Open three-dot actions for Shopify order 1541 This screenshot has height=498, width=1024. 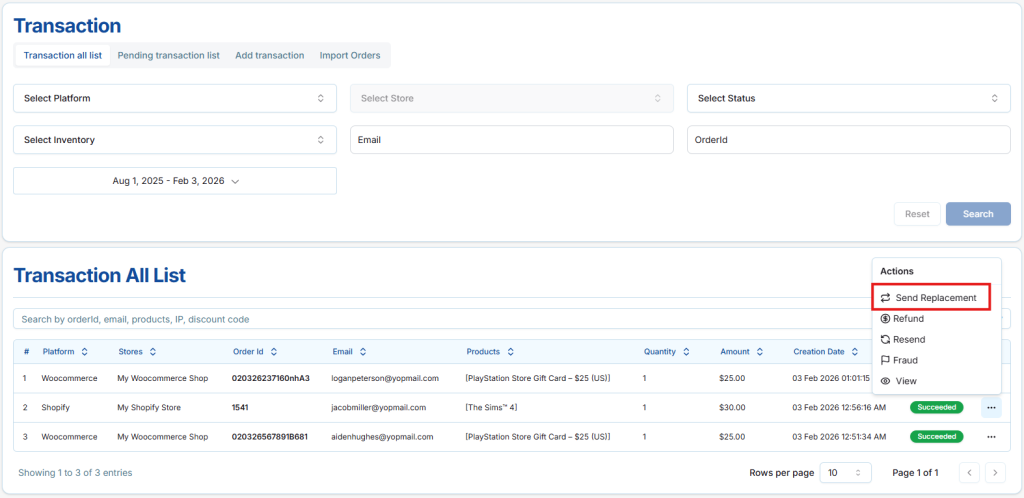click(991, 408)
